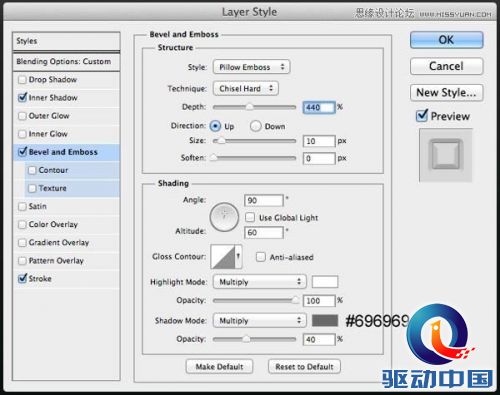Select the Up direction radio button

[x=215, y=126]
